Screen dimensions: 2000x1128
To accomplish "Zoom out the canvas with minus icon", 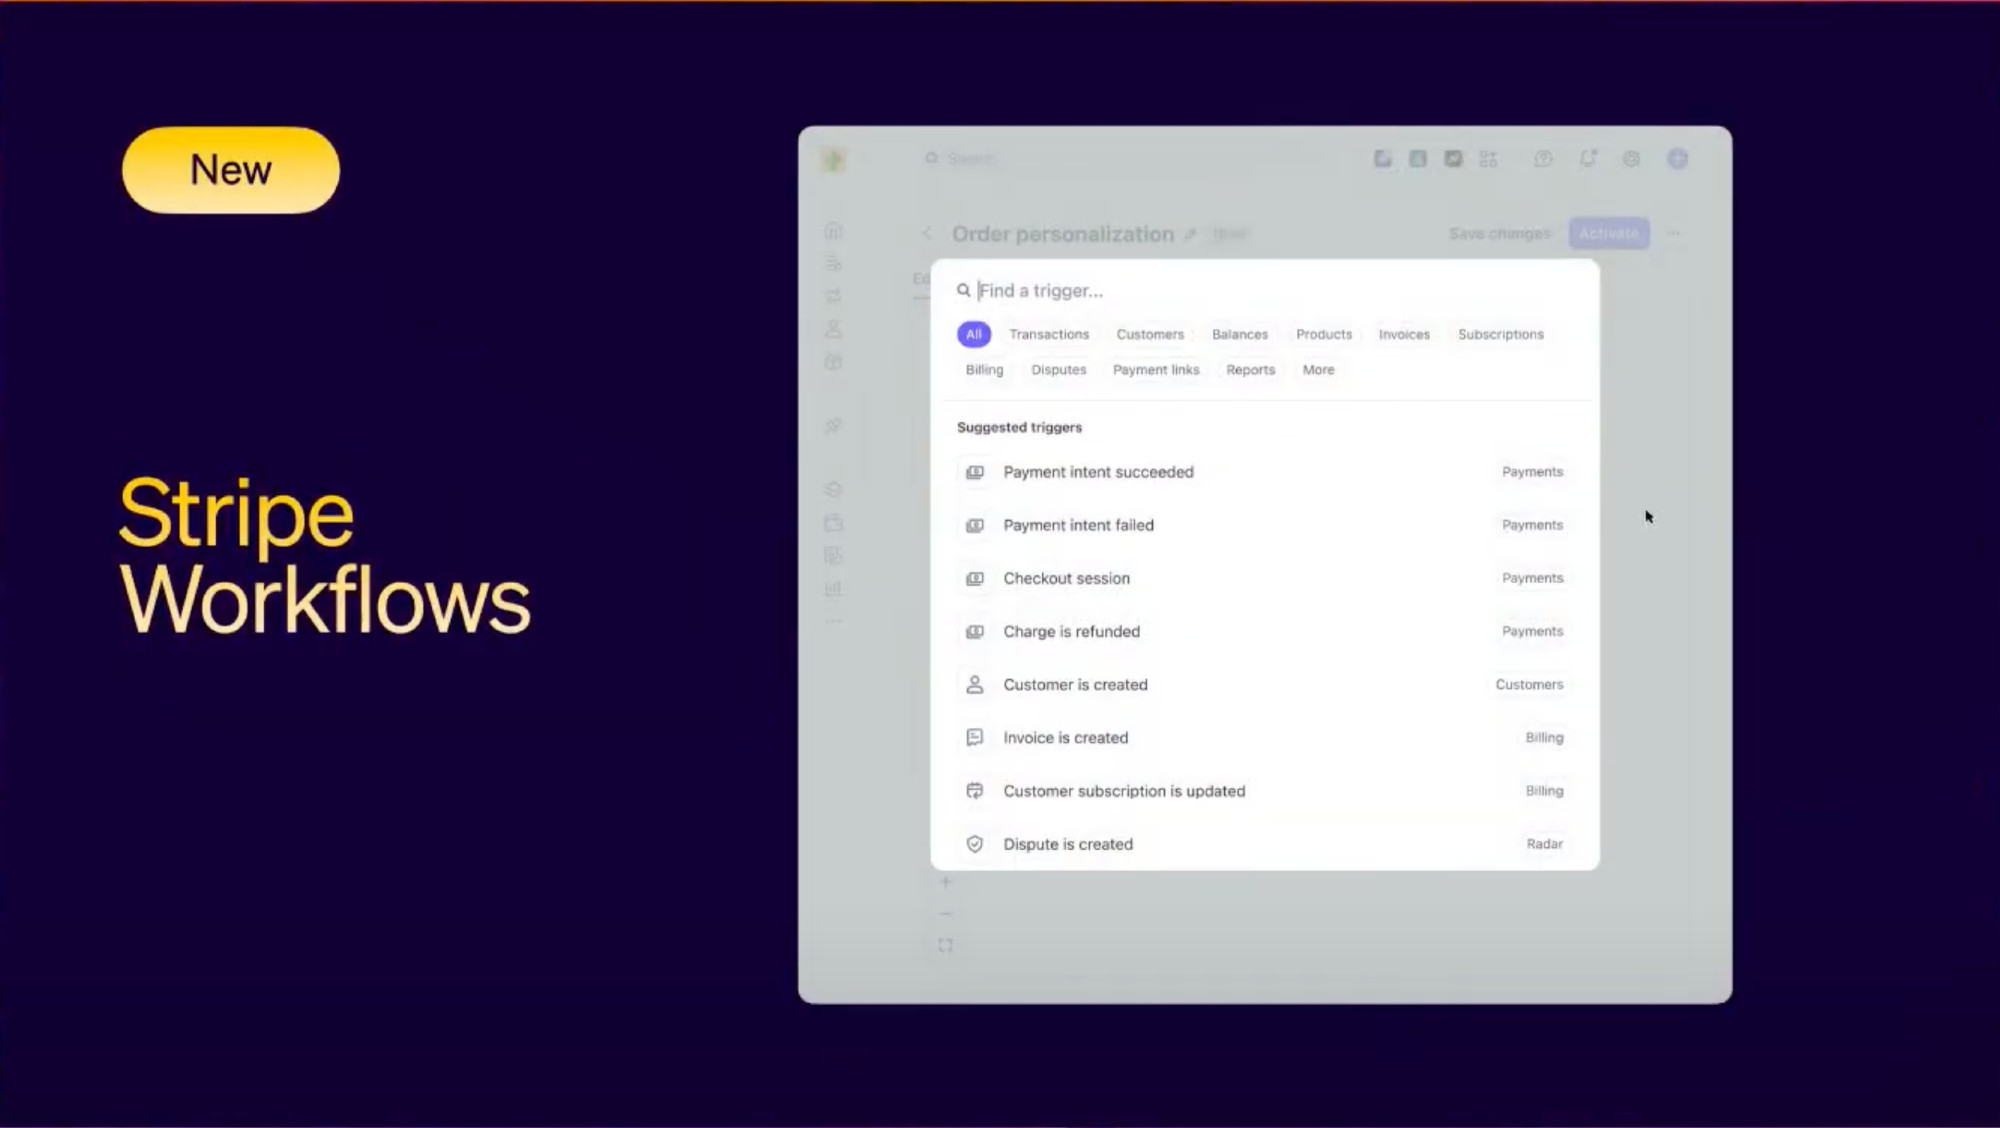I will click(x=945, y=914).
